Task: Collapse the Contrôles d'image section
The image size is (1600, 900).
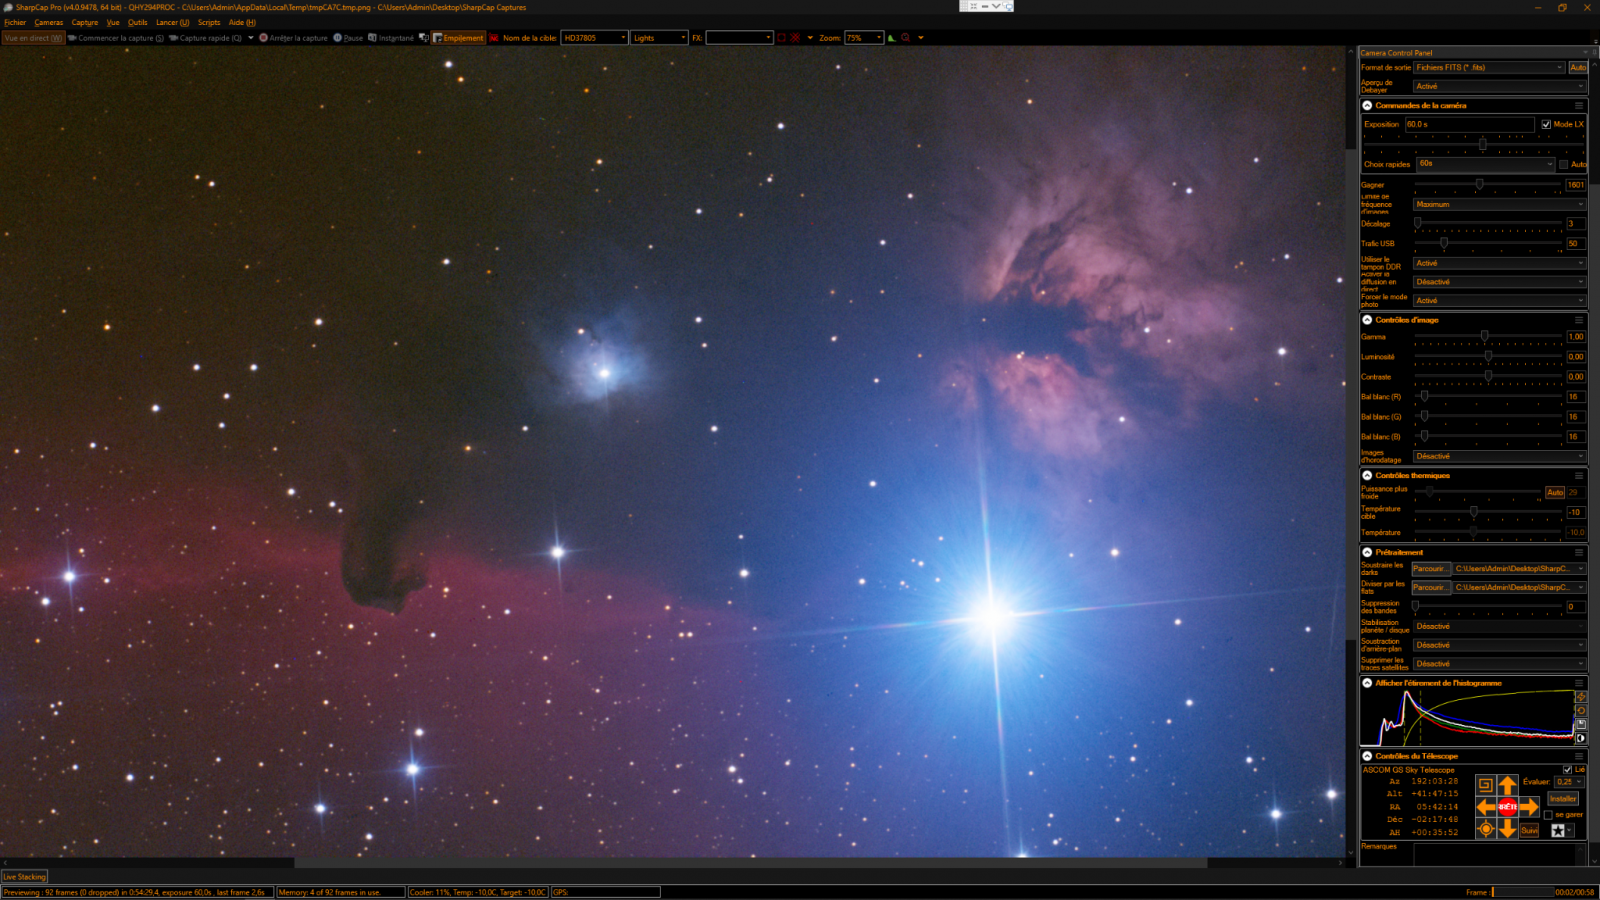Action: [1367, 320]
